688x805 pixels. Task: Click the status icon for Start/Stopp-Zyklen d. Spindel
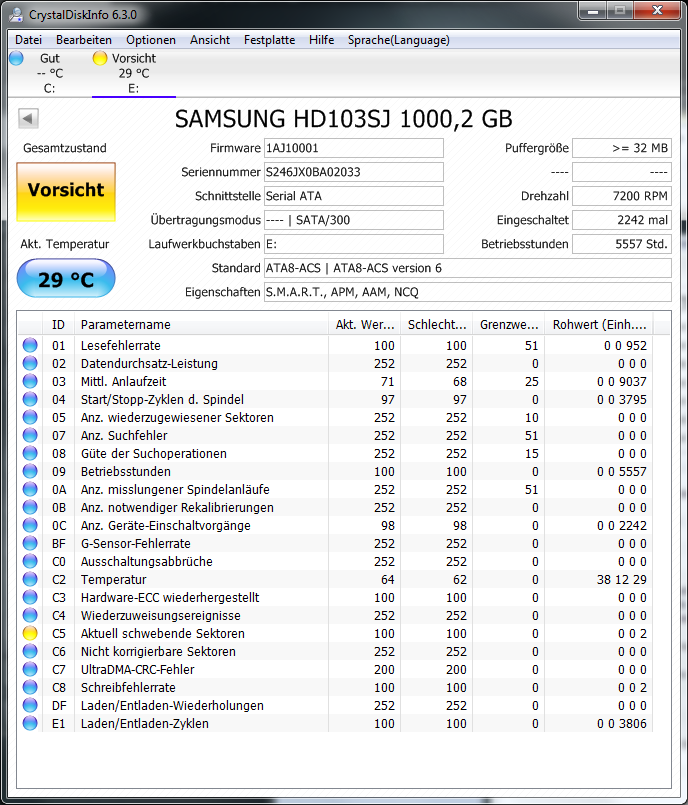pyautogui.click(x=30, y=399)
